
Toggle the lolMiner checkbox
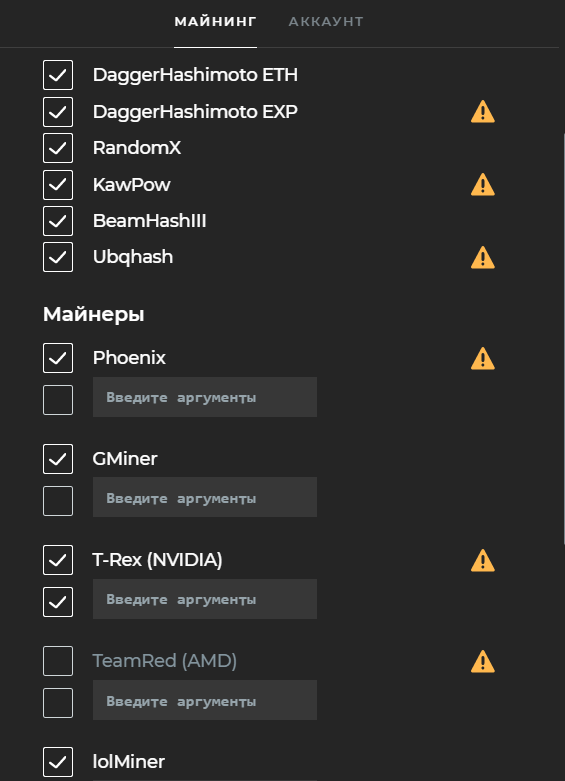58,762
